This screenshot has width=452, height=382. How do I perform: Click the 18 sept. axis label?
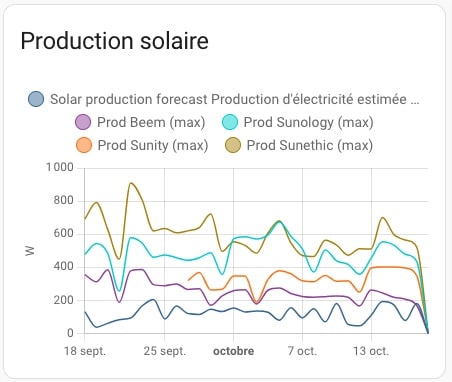85,351
